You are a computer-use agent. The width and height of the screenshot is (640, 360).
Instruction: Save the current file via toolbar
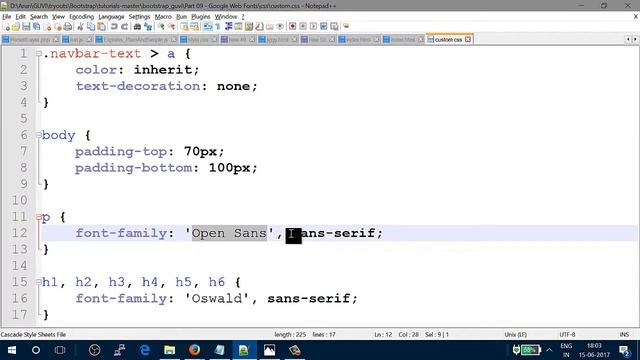[26, 27]
